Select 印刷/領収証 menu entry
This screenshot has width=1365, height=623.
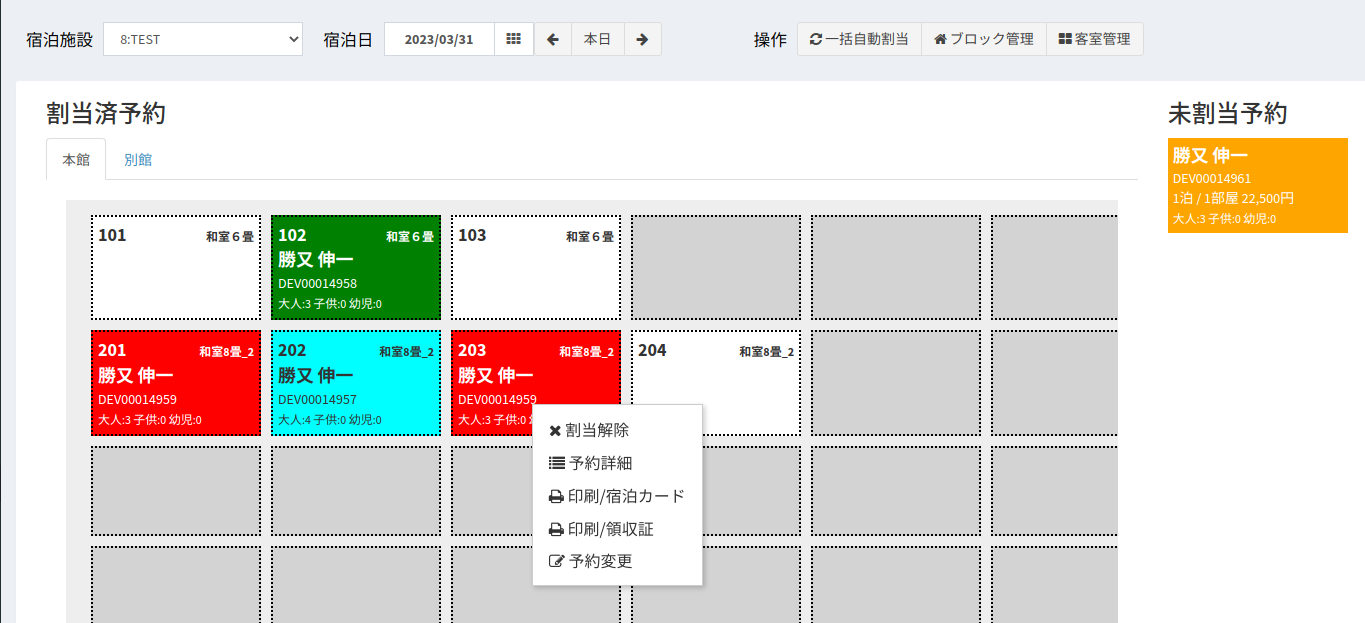pyautogui.click(x=617, y=529)
